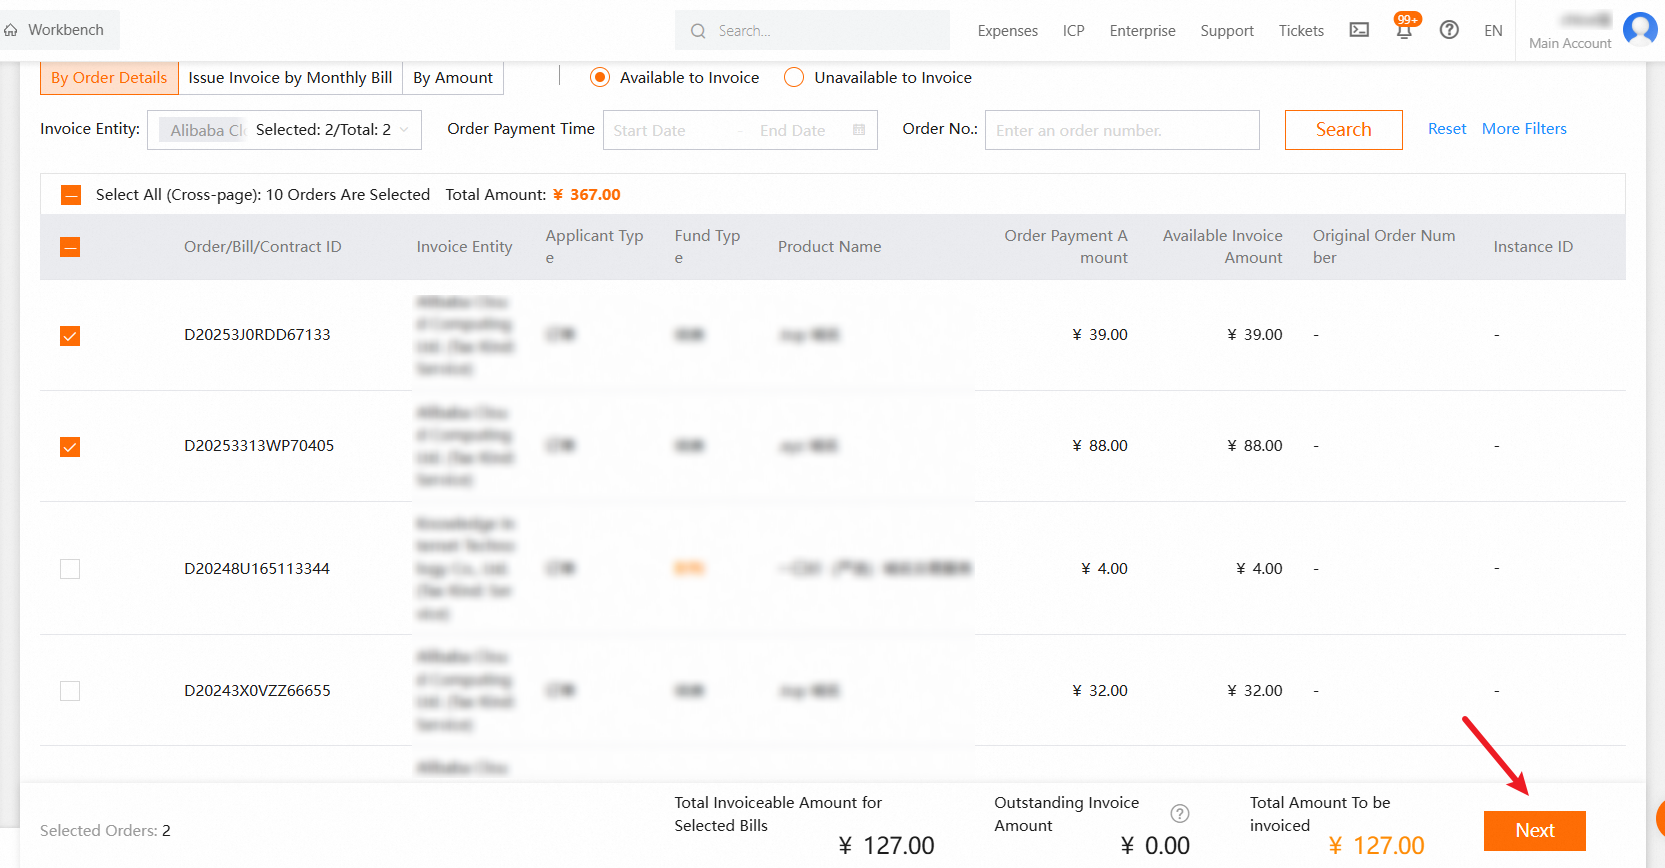Switch to the By Amount tab
1665x868 pixels.
(453, 78)
